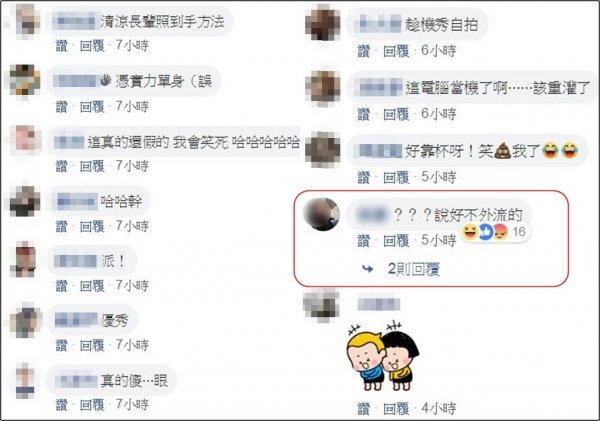Open the reaction count 16 list
Image resolution: width=600 pixels, height=421 pixels.
(519, 232)
